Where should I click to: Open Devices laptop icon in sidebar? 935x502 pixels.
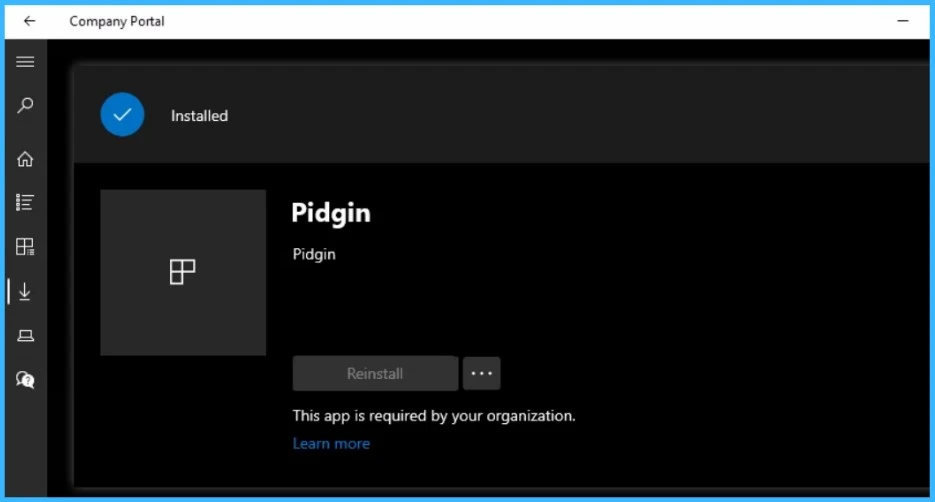[x=25, y=336]
